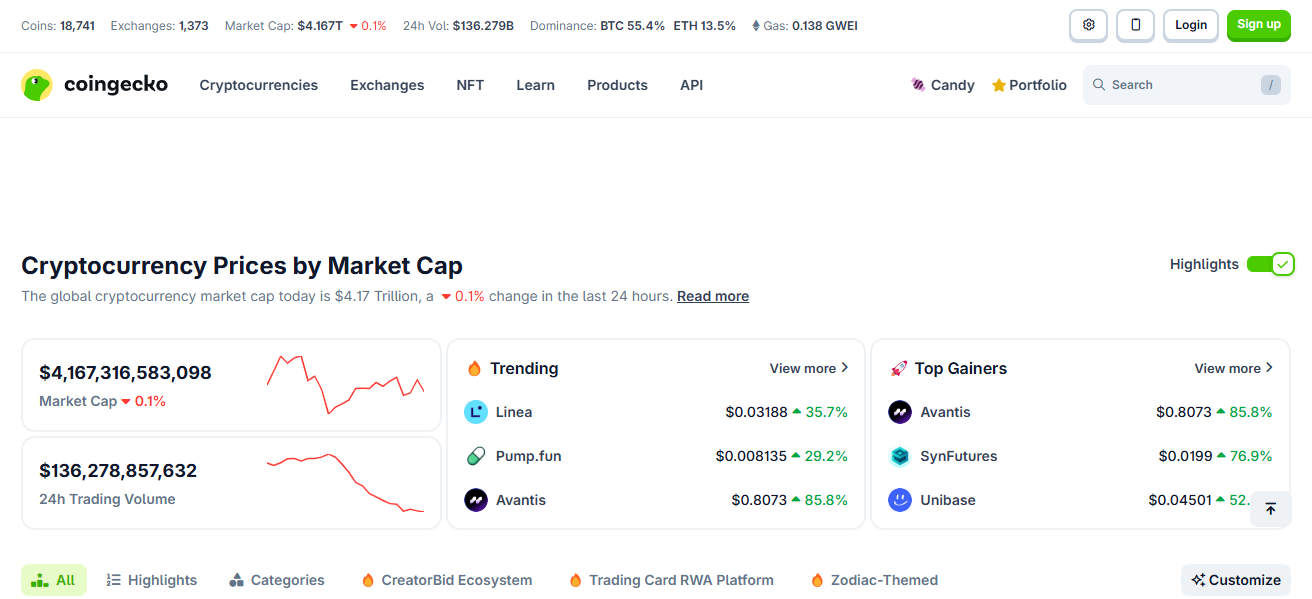1312x599 pixels.
Task: Click the BTC 55.4% dominance value
Action: pyautogui.click(x=632, y=26)
